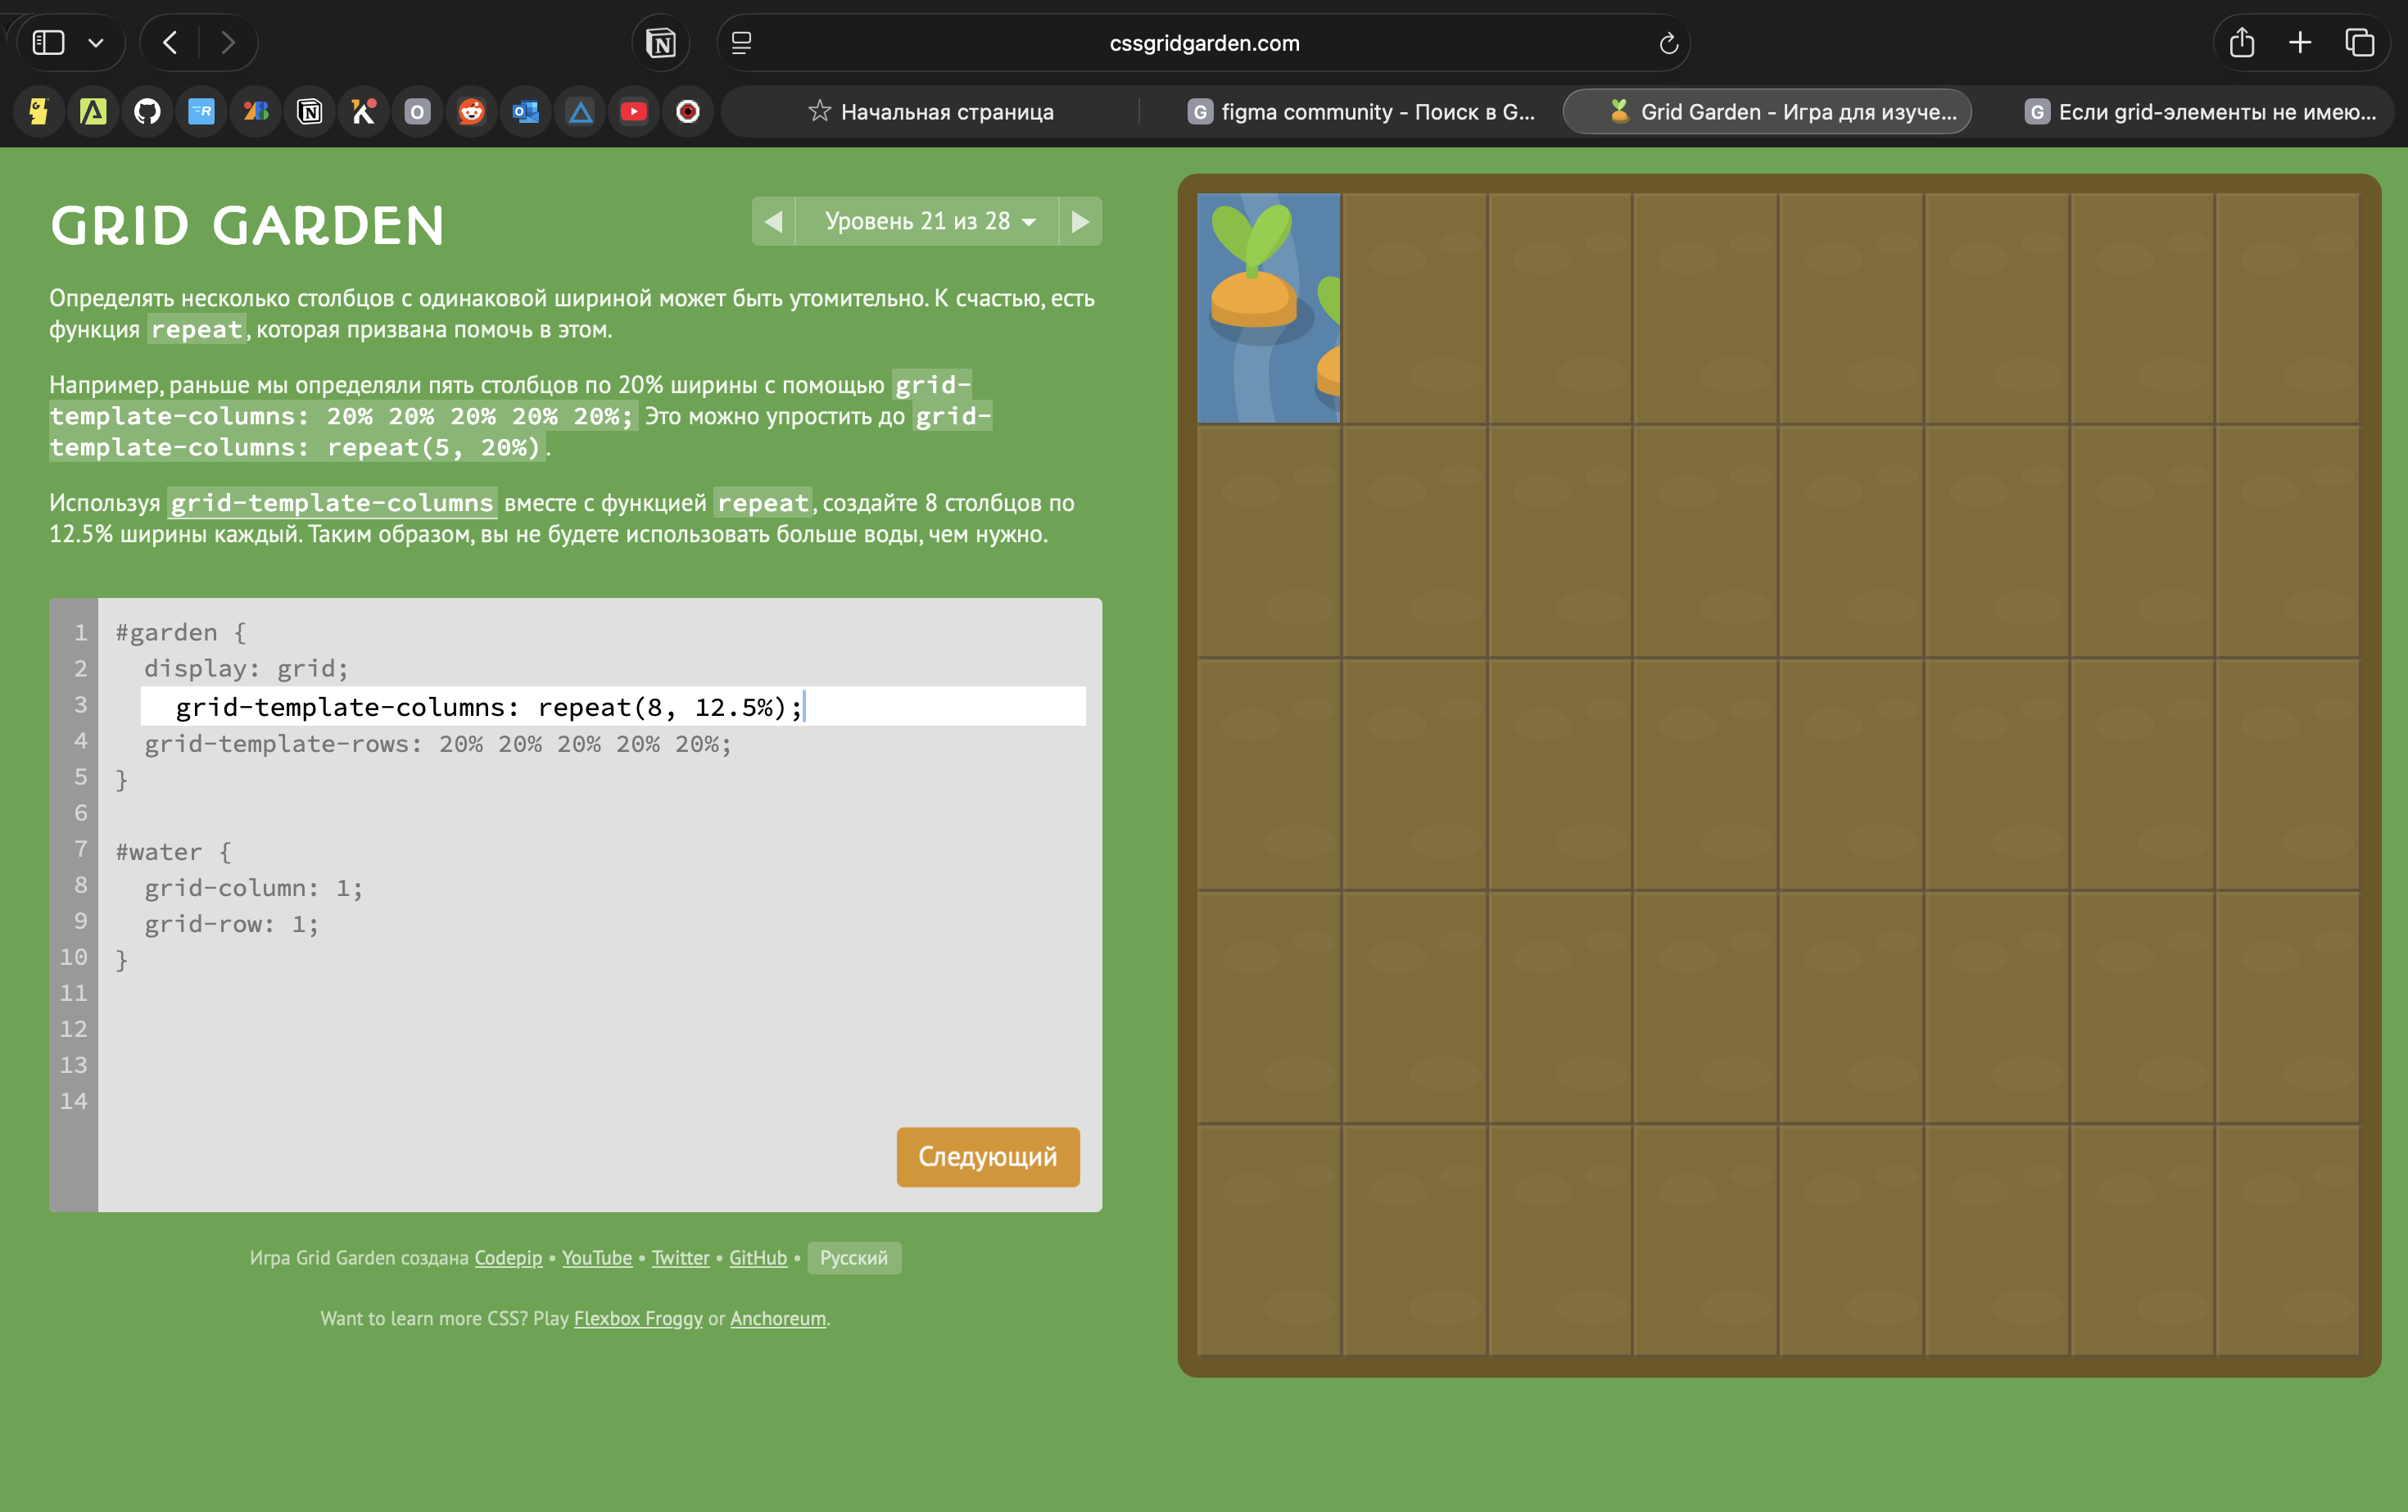The width and height of the screenshot is (2408, 1512).
Task: Click the watered carrot garden cell
Action: coord(1268,308)
